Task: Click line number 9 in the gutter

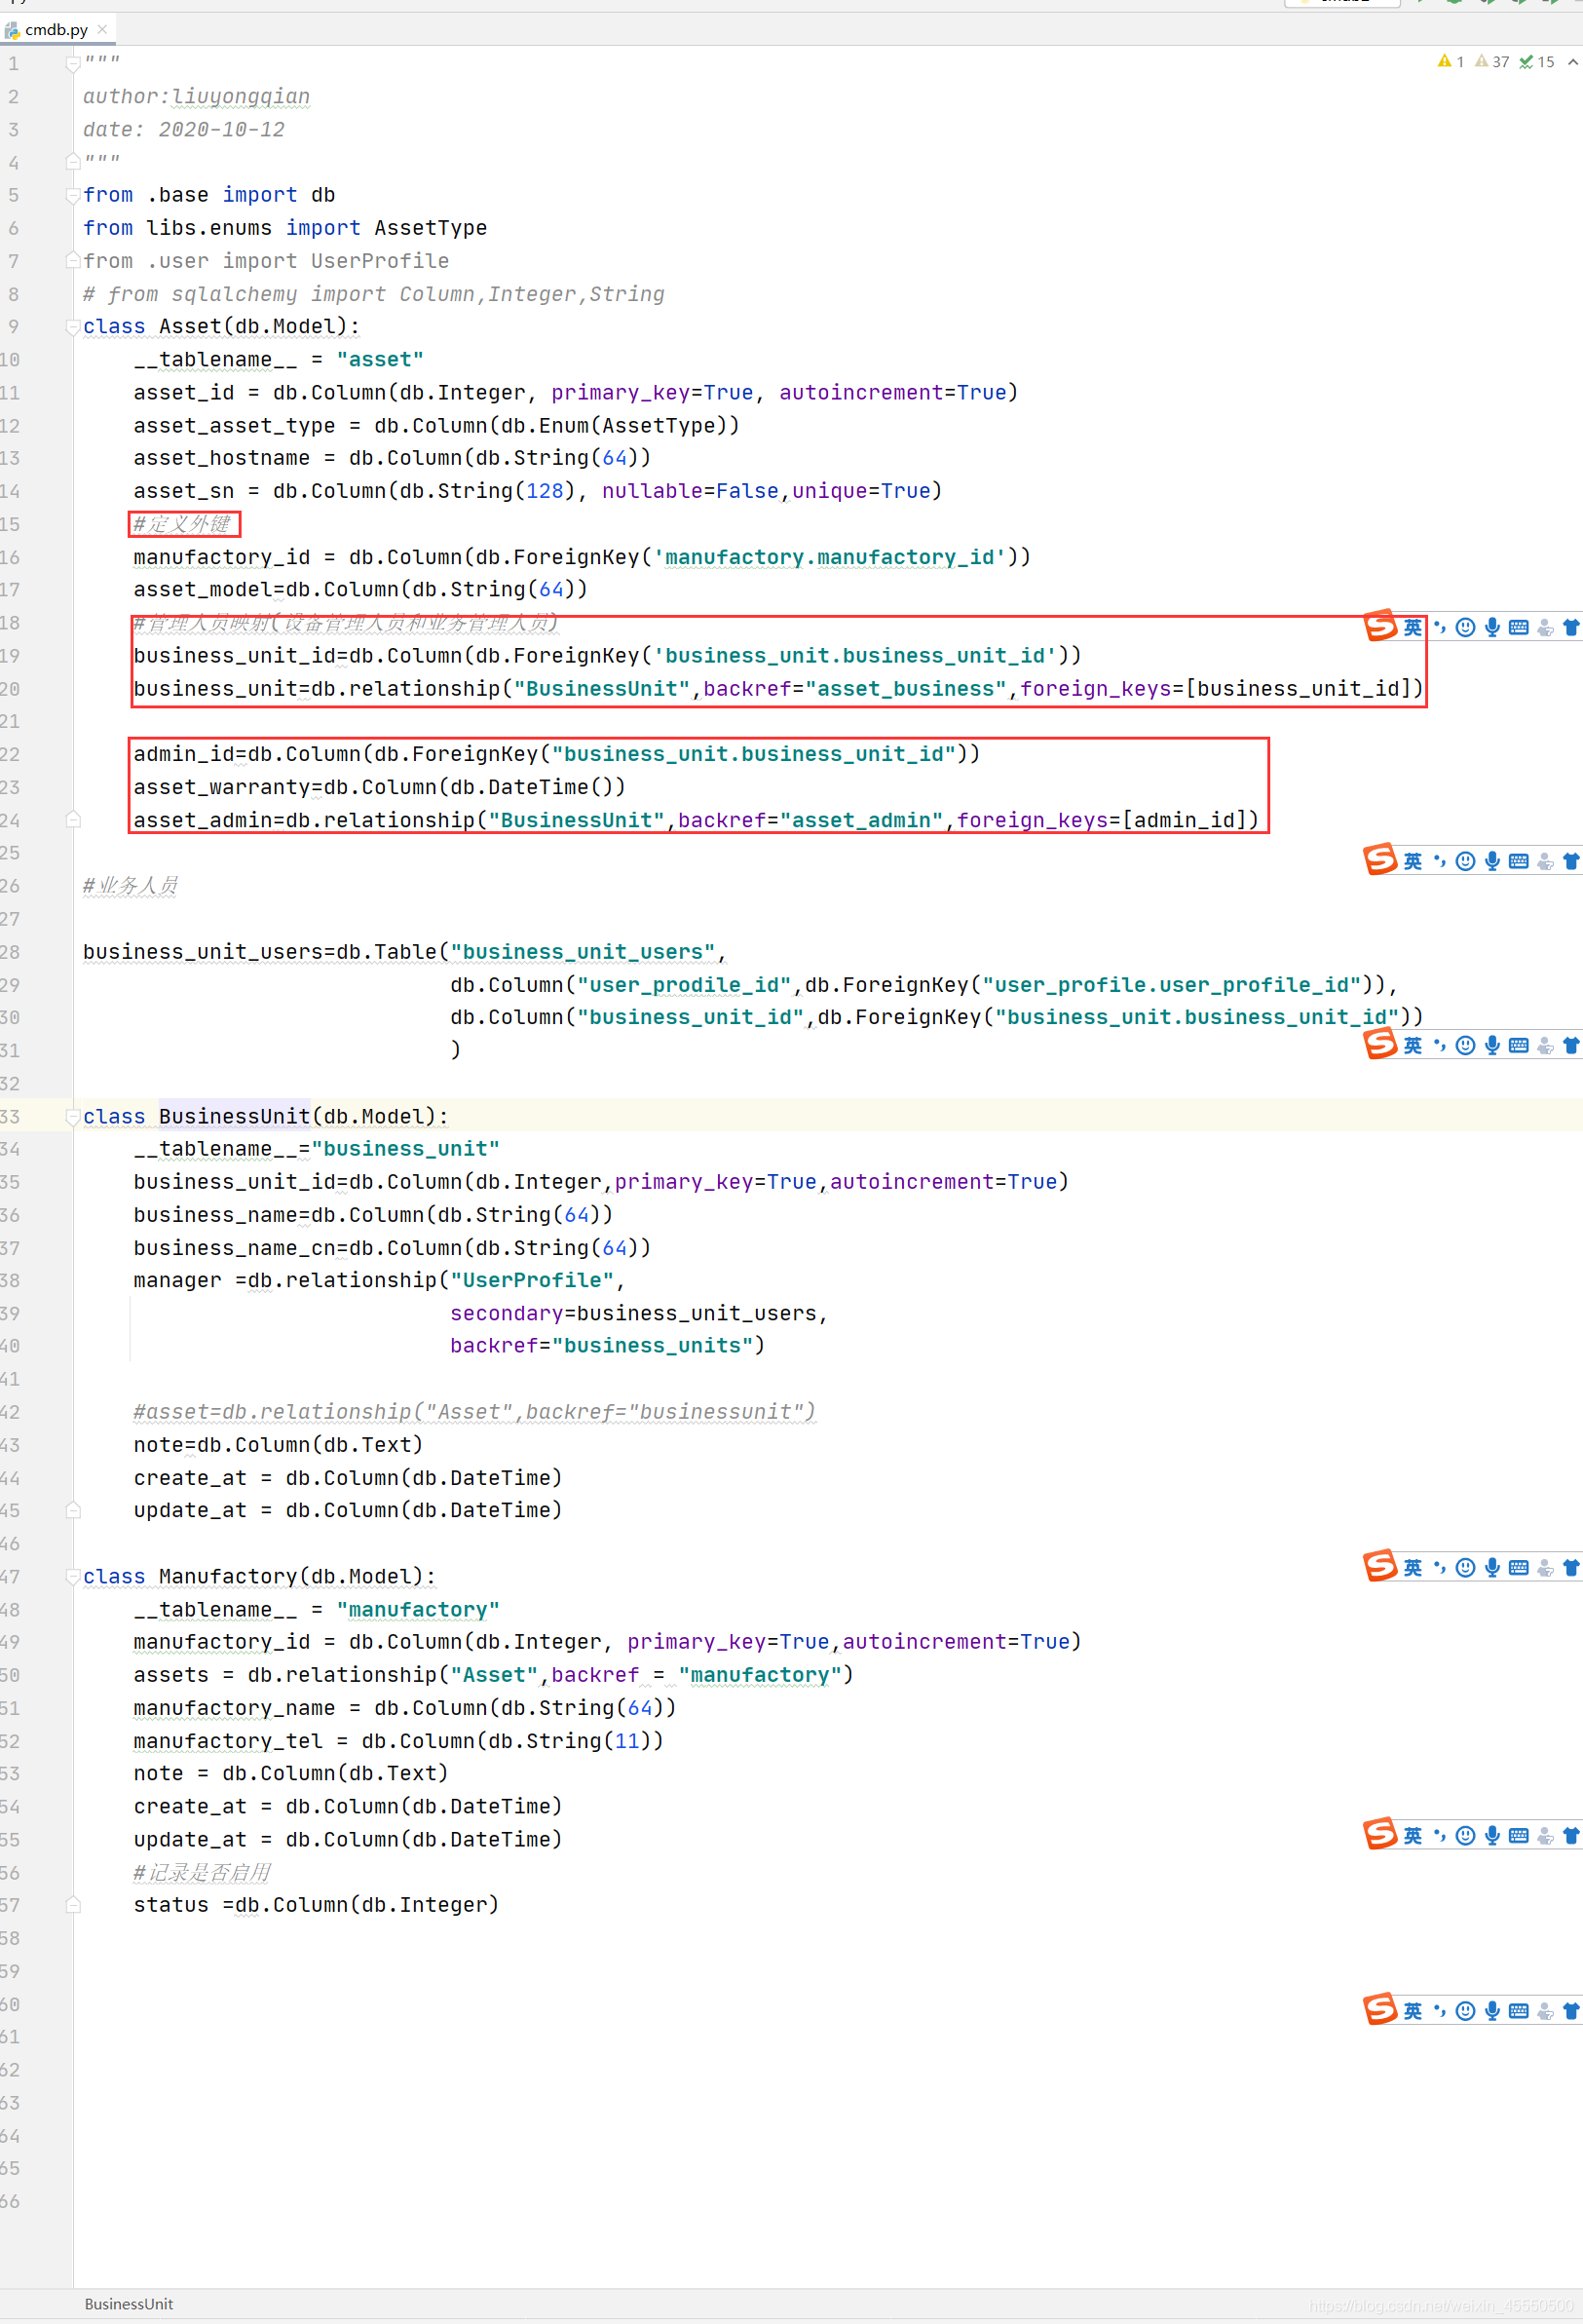Action: point(13,326)
